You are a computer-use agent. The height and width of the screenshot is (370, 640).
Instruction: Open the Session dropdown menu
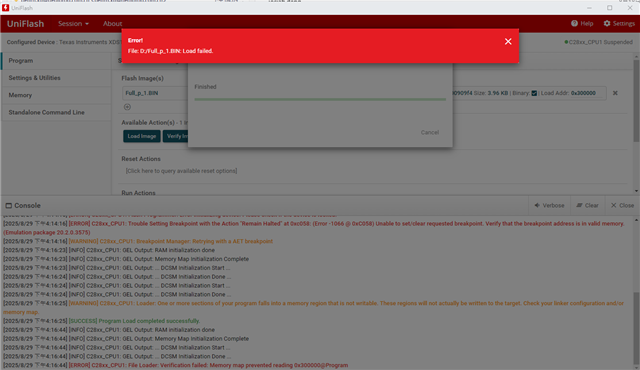73,24
